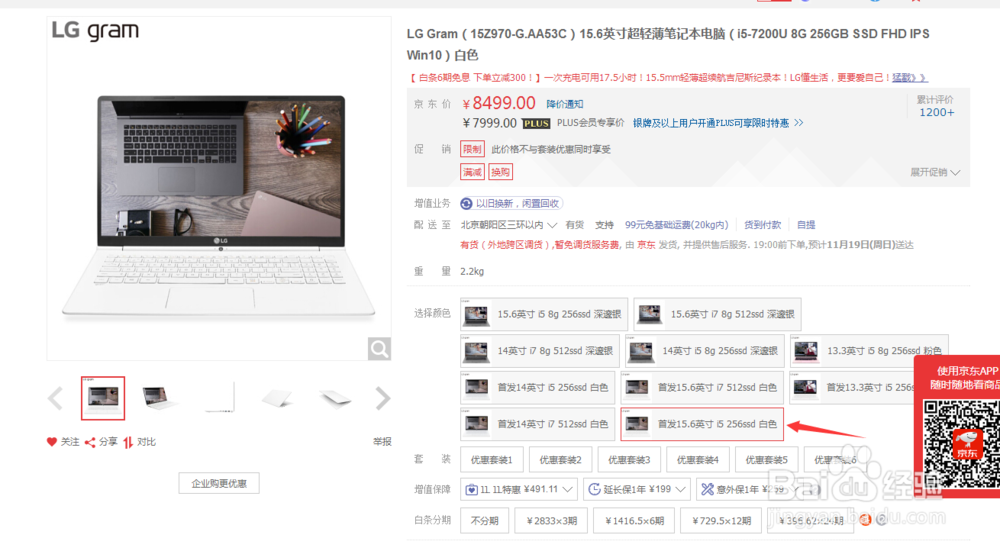Viewport: 1000px width, 551px height.
Task: Click the magnifier icon on product image
Action: tap(379, 349)
